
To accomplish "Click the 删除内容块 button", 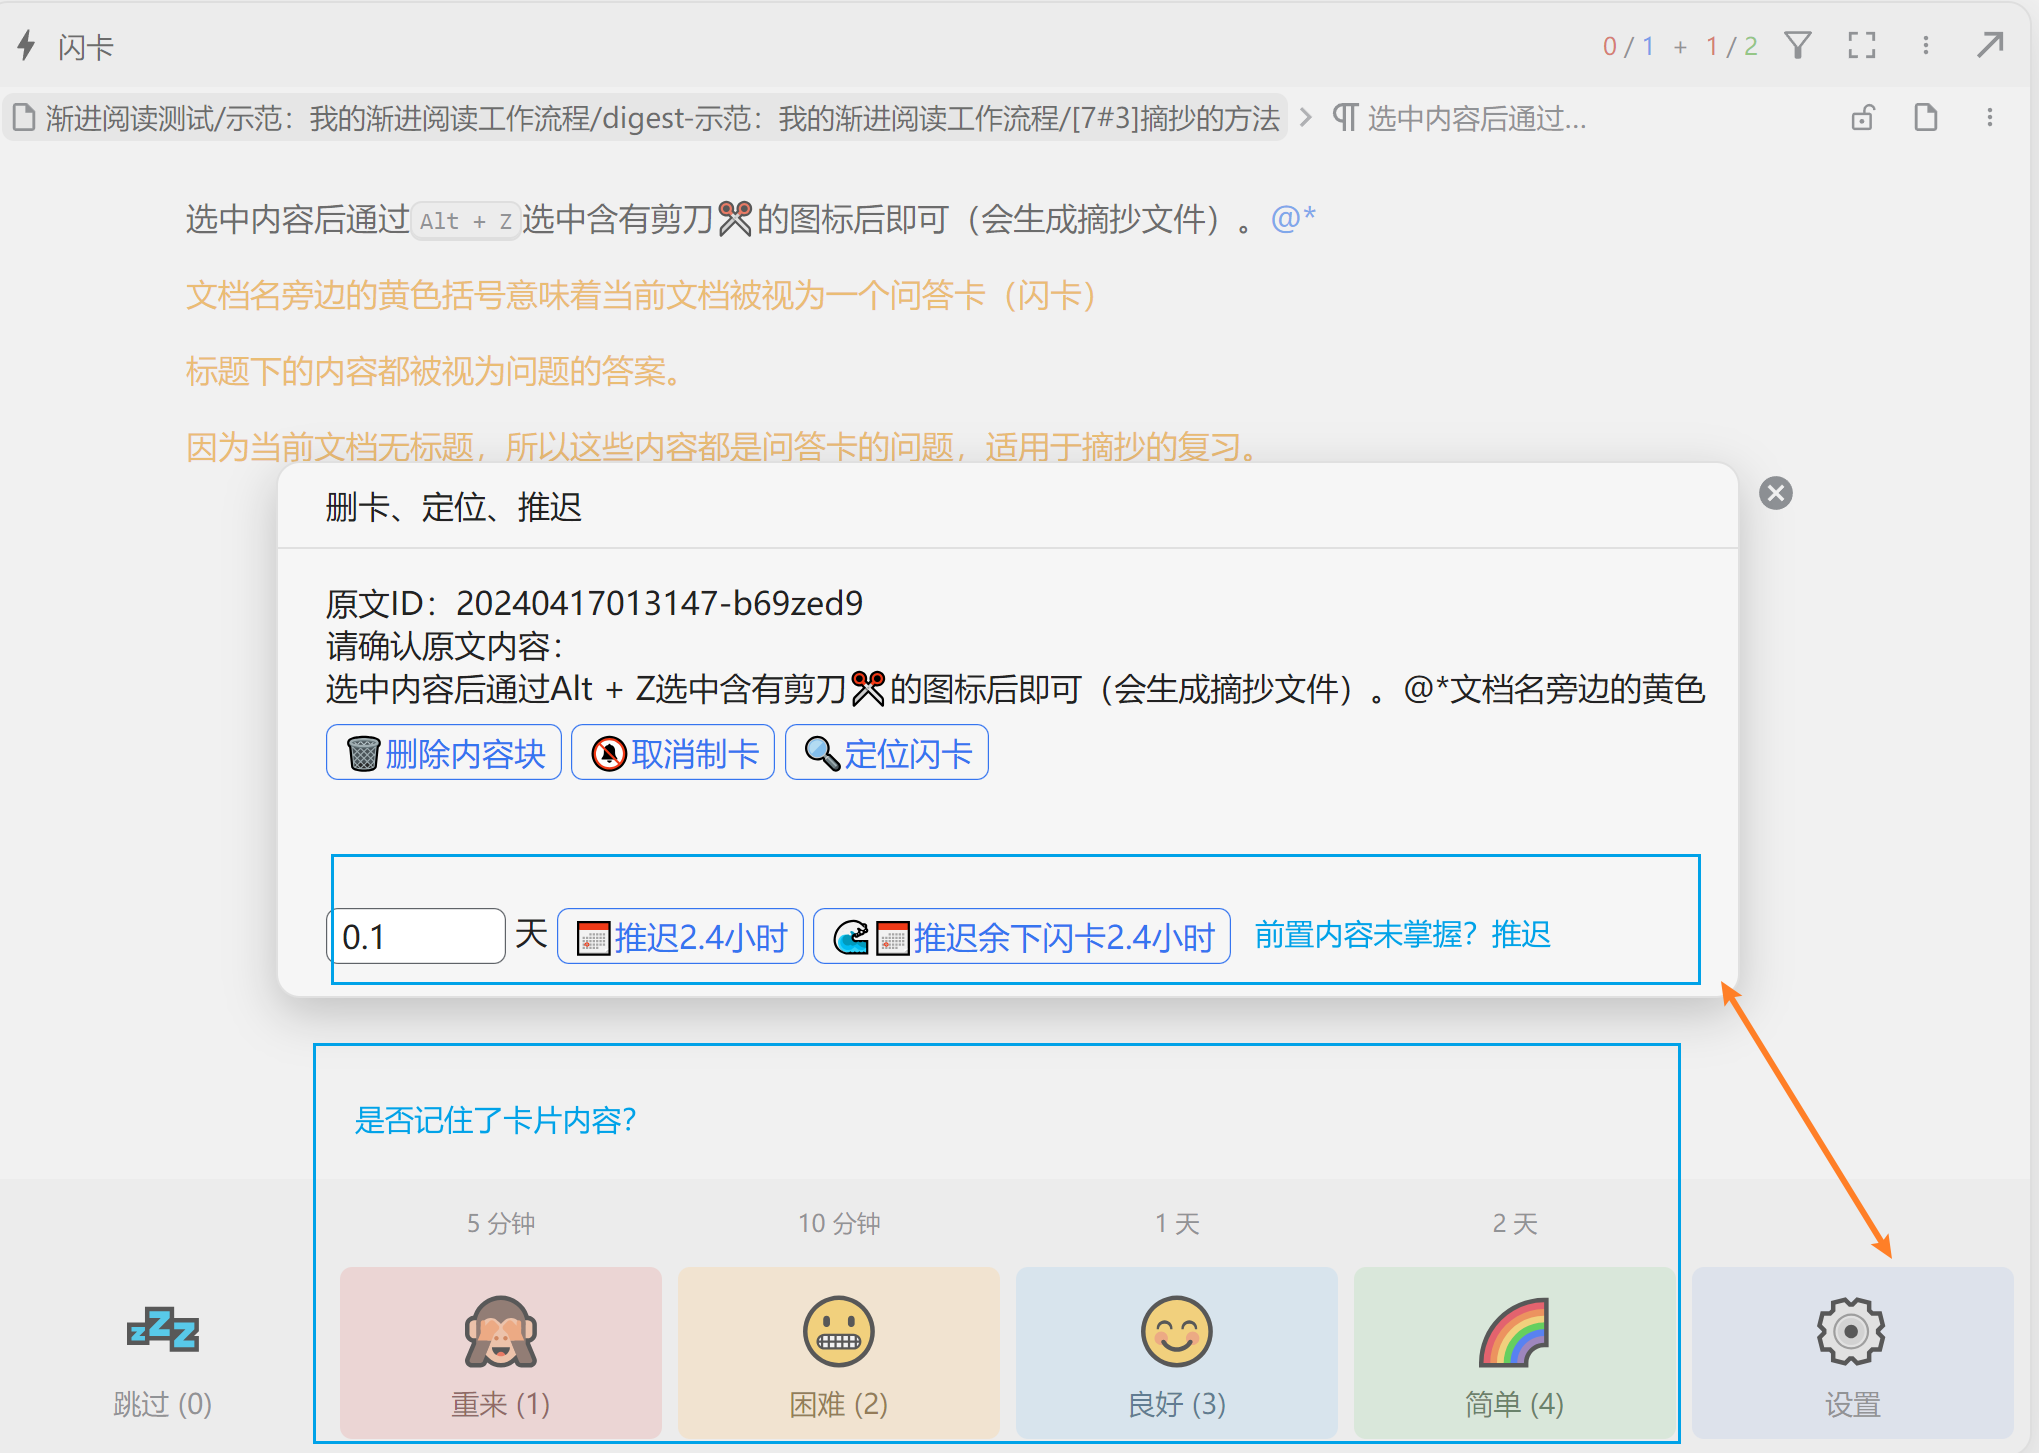I will 444,753.
